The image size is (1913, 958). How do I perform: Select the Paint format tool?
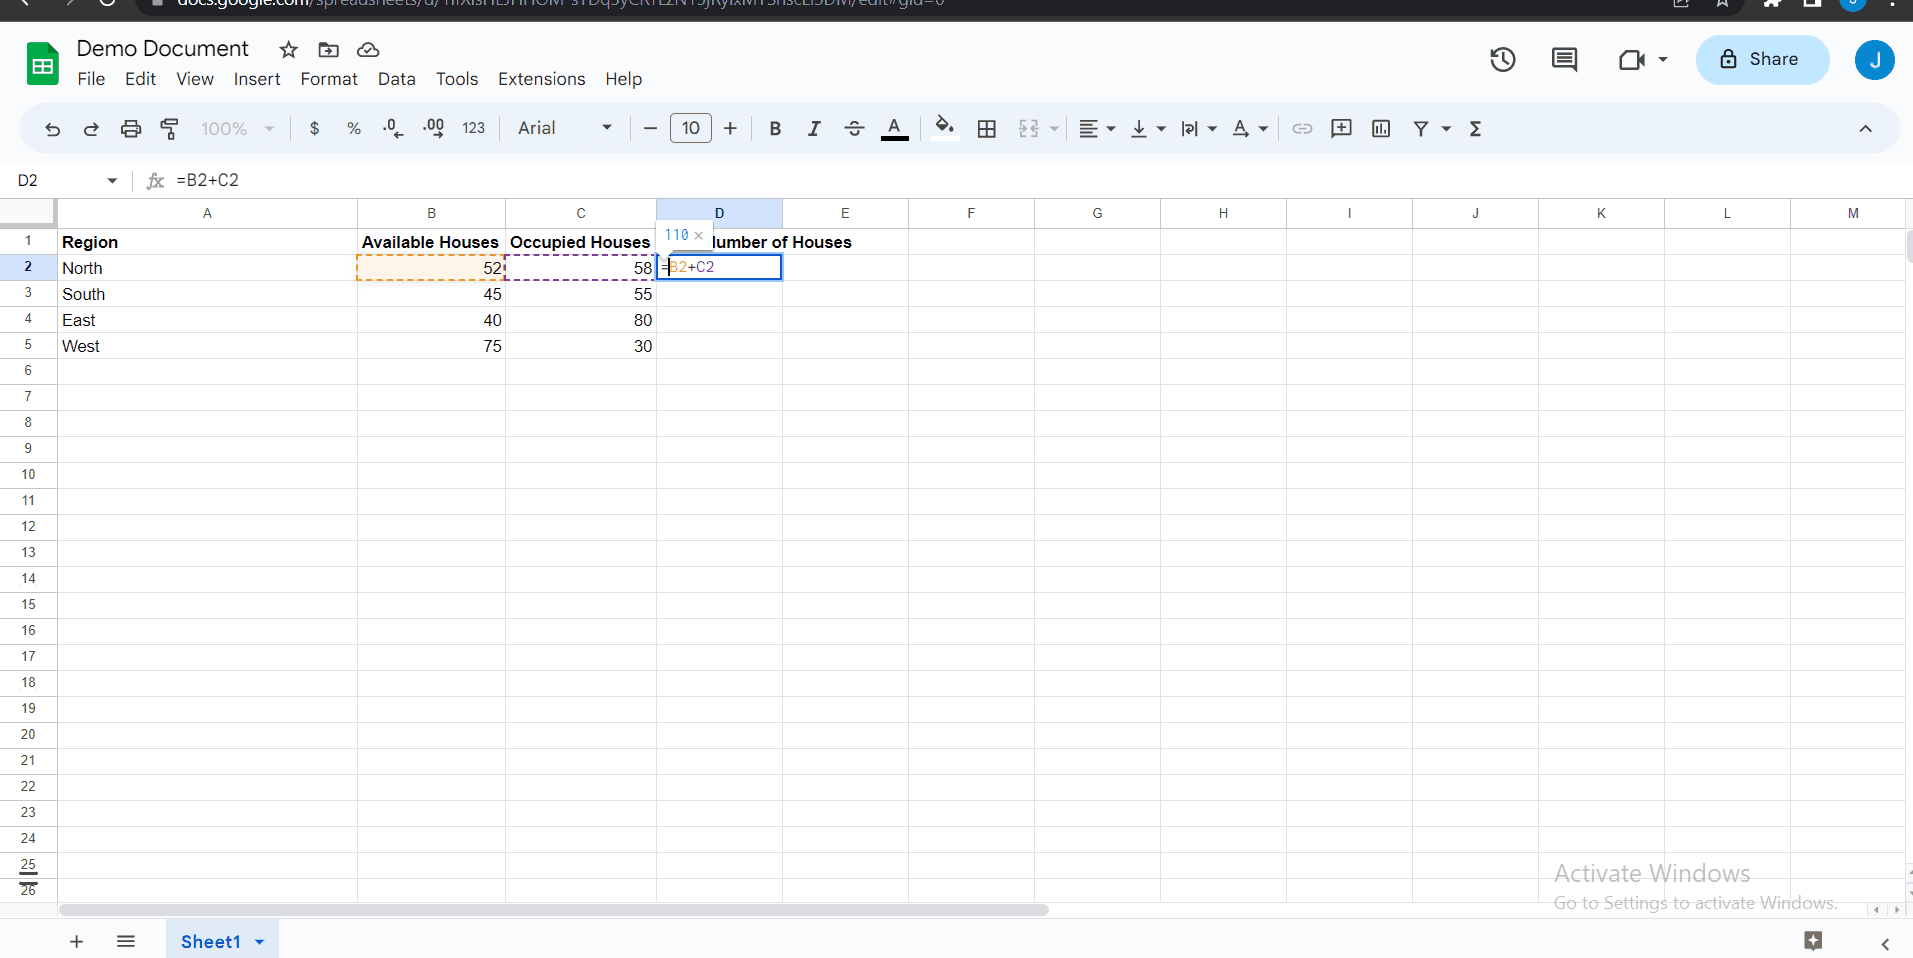tap(170, 128)
